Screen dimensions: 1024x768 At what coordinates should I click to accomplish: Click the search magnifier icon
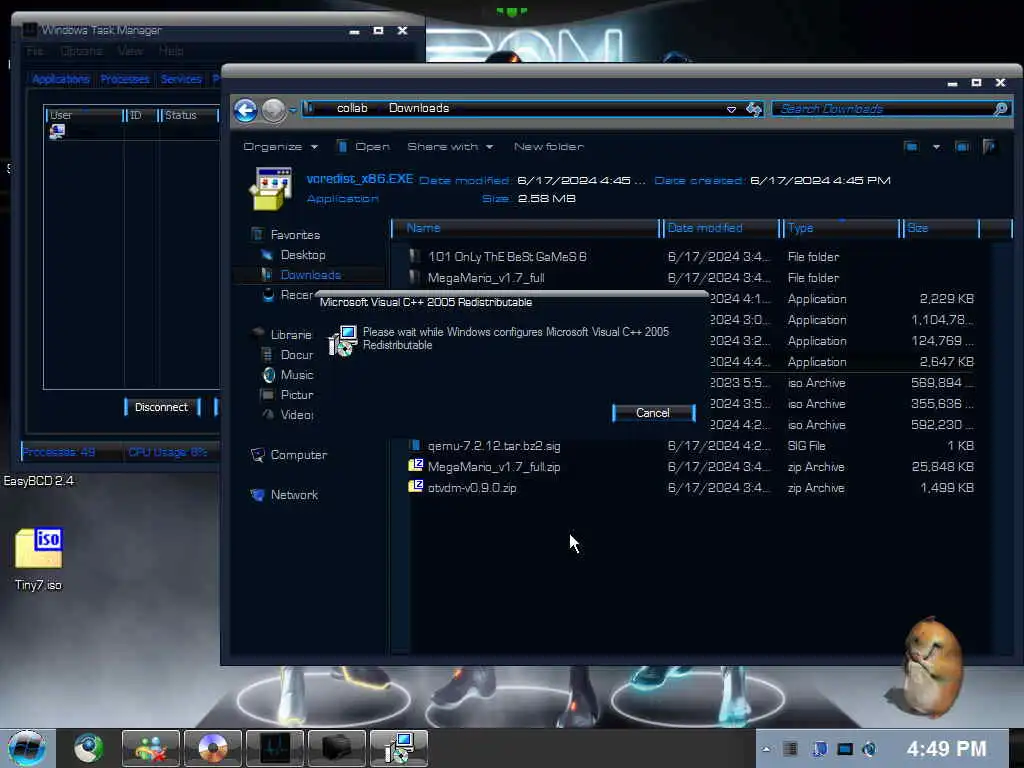1000,109
